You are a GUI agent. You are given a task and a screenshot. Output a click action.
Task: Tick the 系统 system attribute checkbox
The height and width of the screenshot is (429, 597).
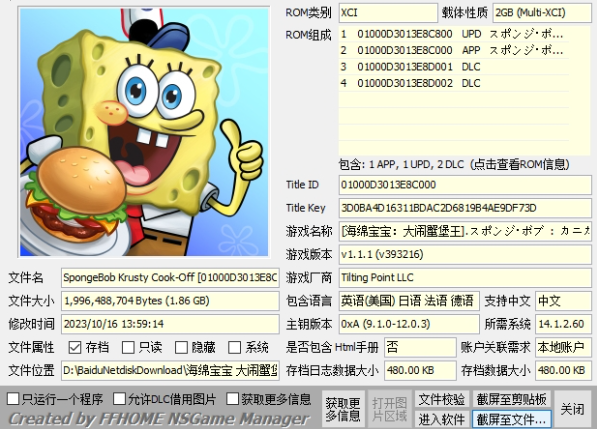tap(234, 347)
